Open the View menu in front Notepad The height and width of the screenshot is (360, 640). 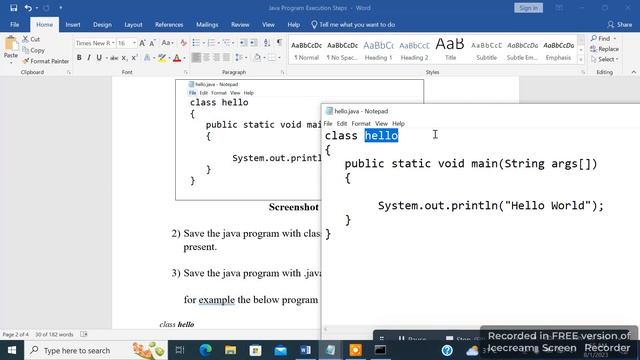pyautogui.click(x=381, y=123)
